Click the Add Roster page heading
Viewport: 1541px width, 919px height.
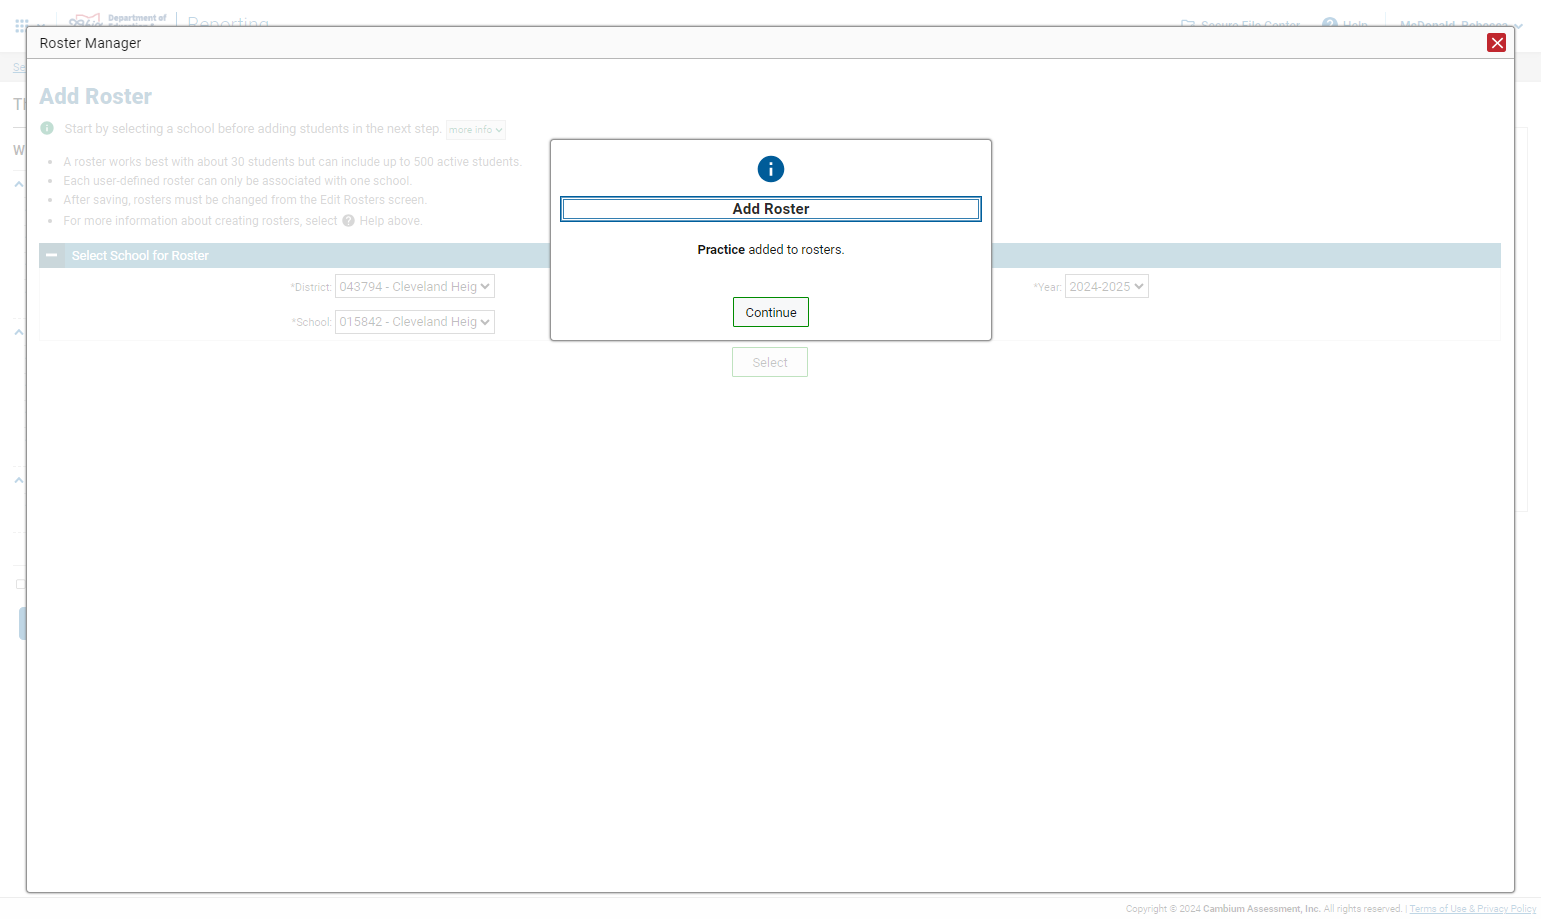(96, 97)
